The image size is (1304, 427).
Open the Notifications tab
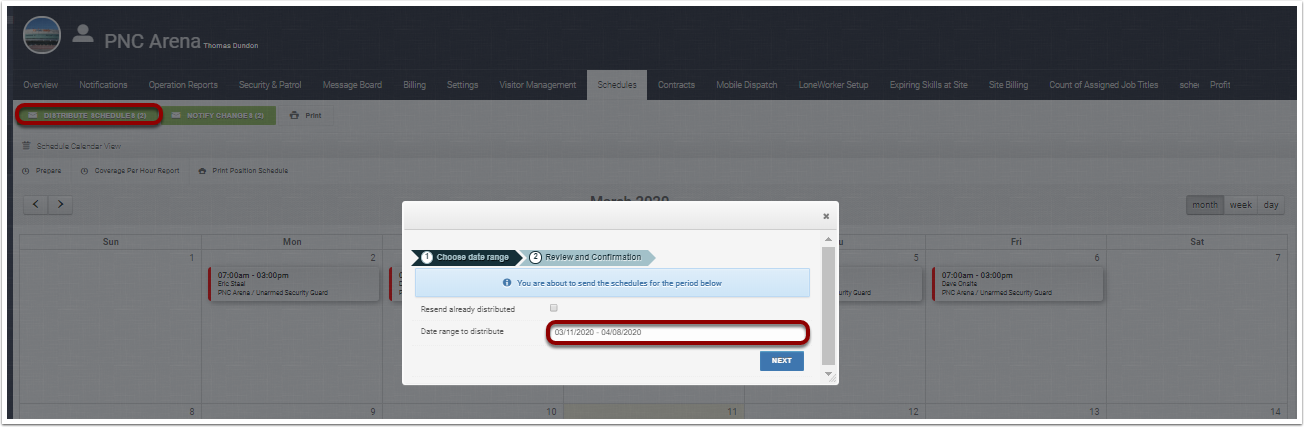click(x=103, y=85)
